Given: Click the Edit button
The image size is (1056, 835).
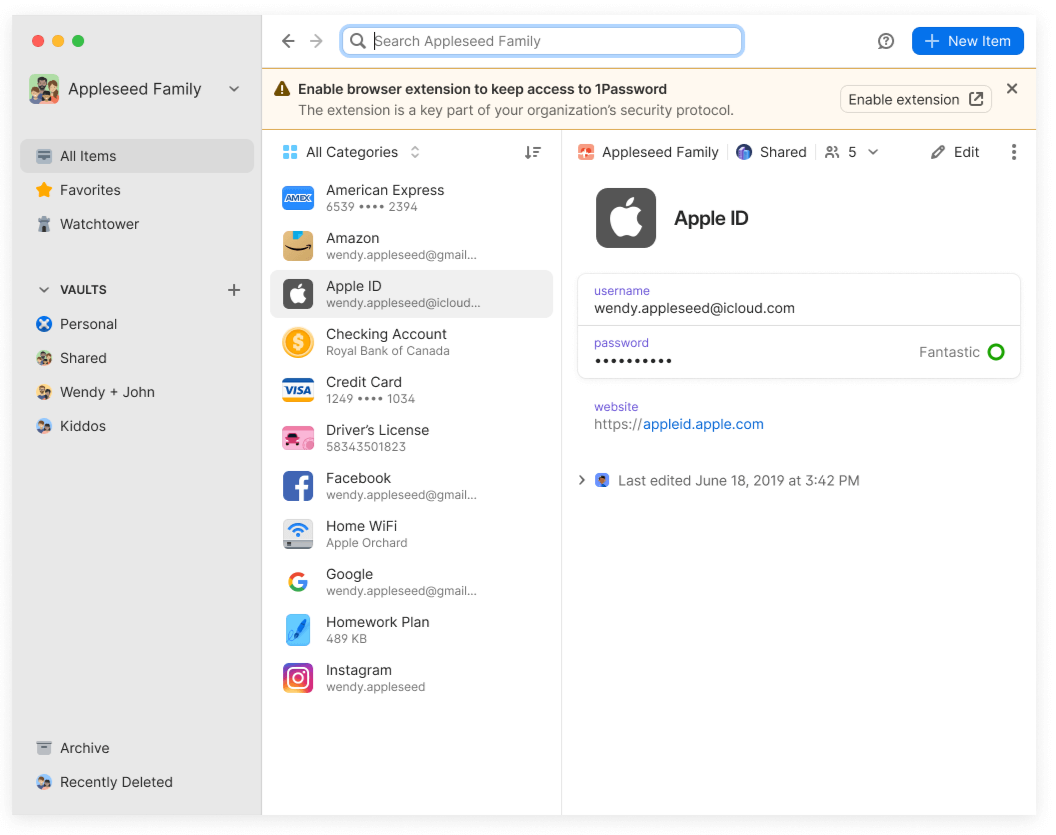Looking at the screenshot, I should click(x=955, y=152).
